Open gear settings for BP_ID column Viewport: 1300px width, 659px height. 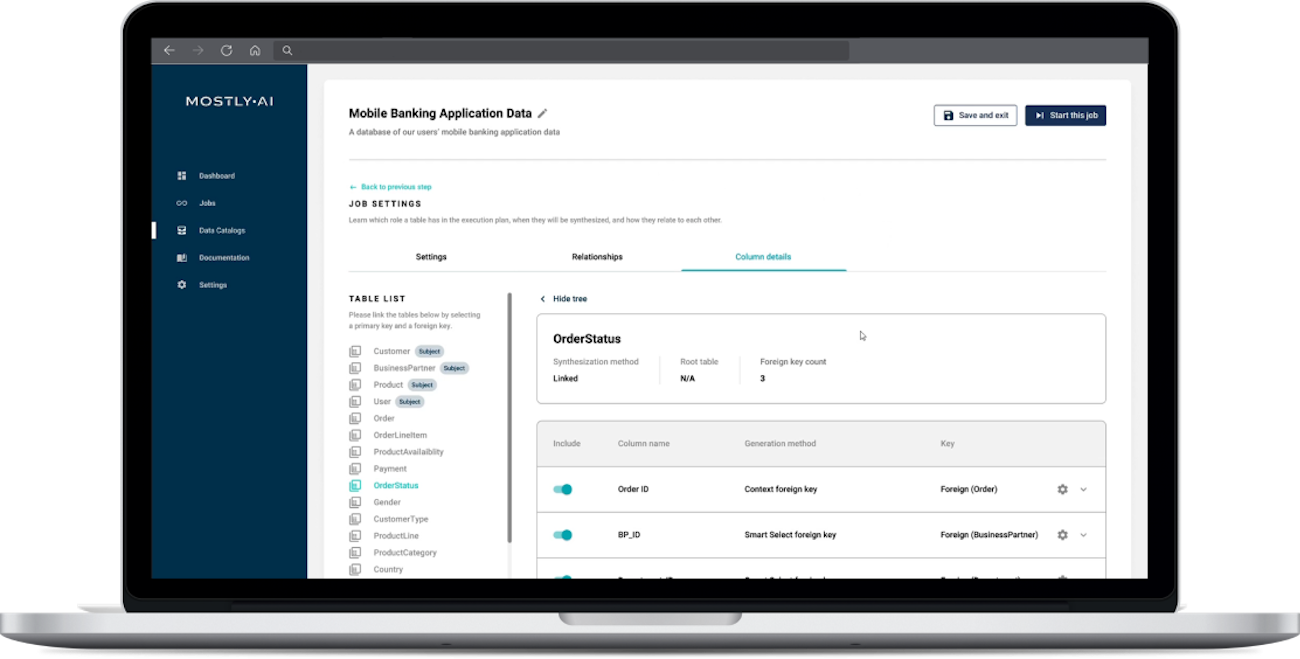pos(1062,535)
